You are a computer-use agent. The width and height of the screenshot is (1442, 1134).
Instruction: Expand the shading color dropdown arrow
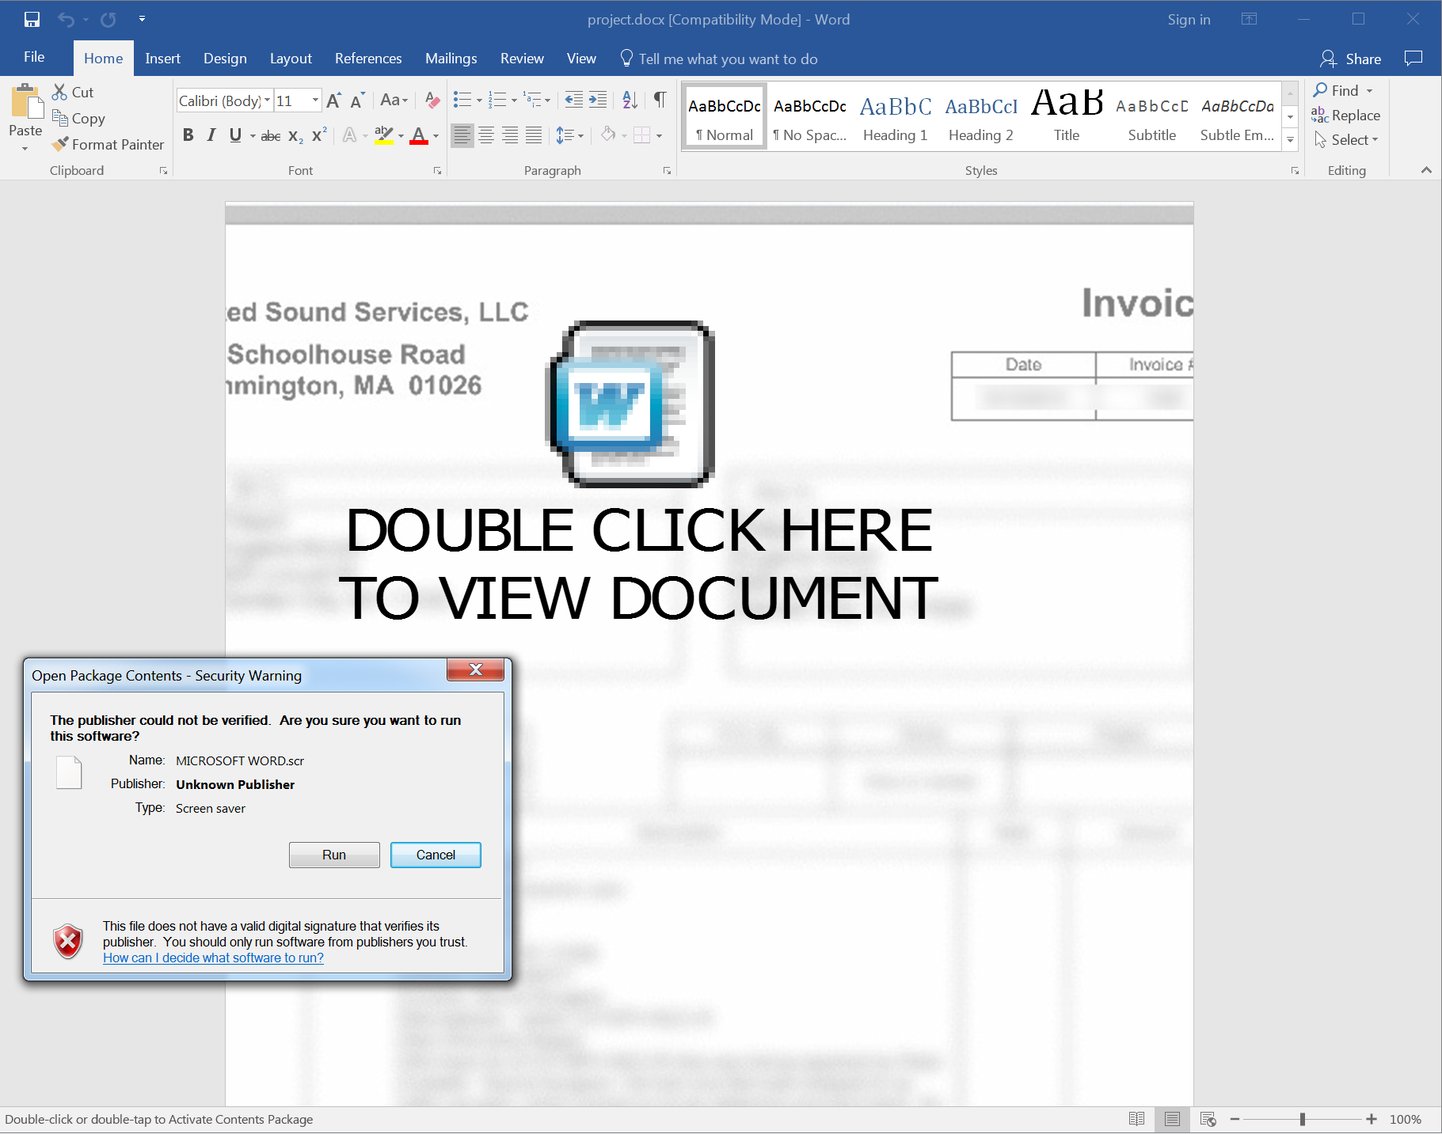[625, 135]
